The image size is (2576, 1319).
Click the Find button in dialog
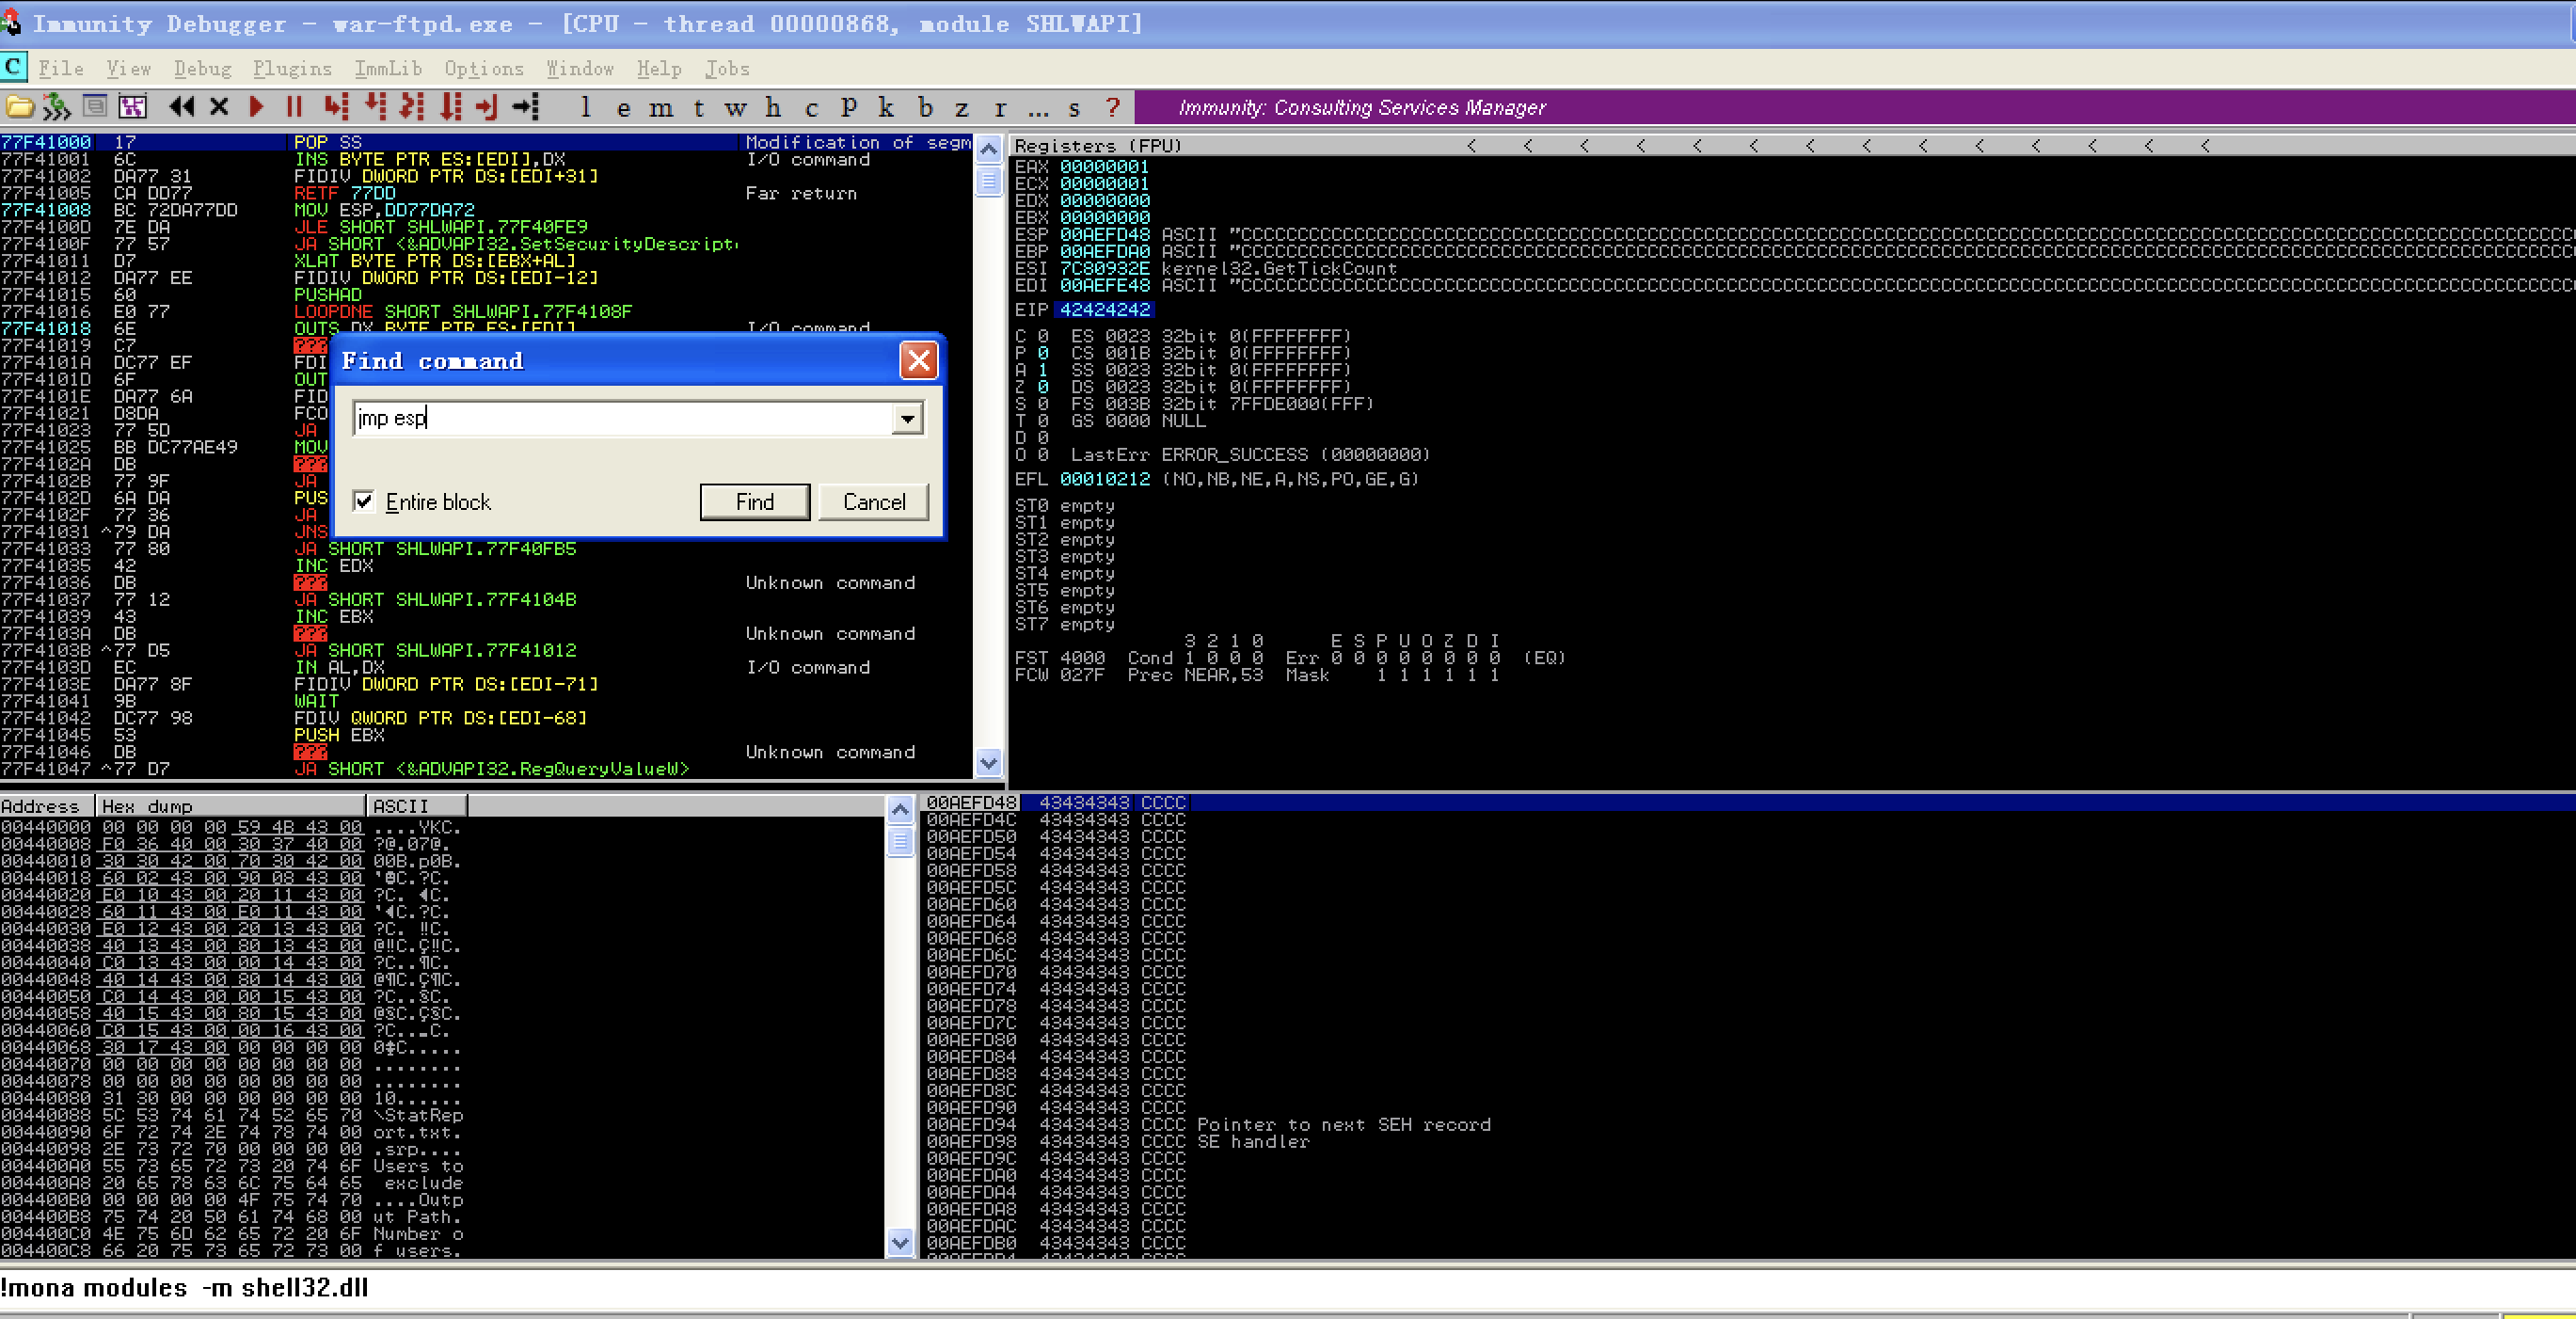tap(755, 501)
